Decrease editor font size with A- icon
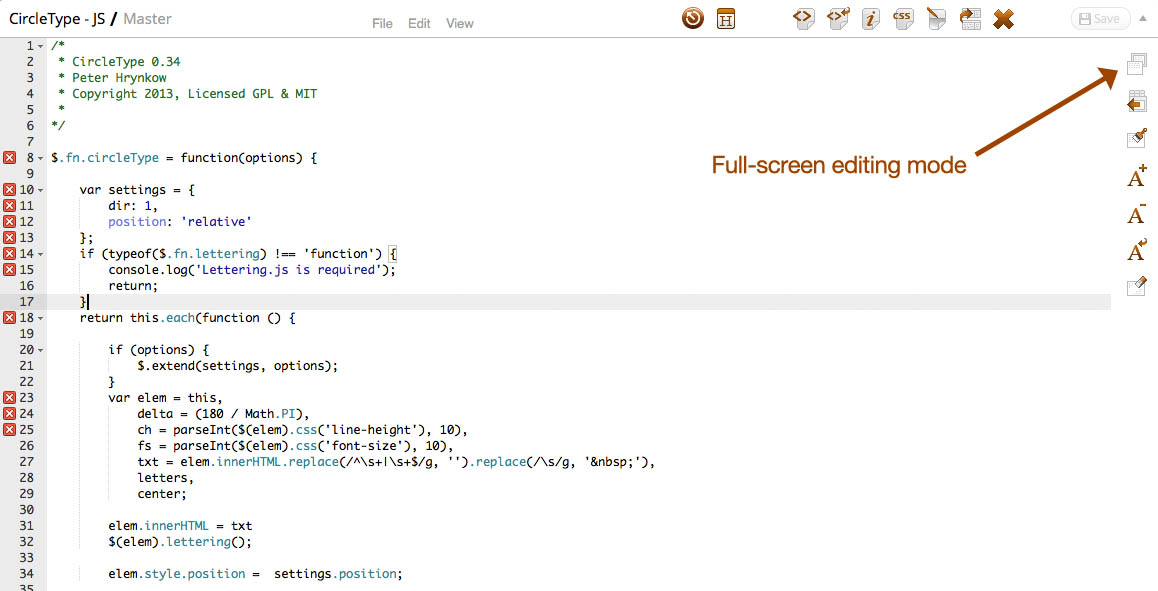This screenshot has width=1158, height=591. [1136, 213]
